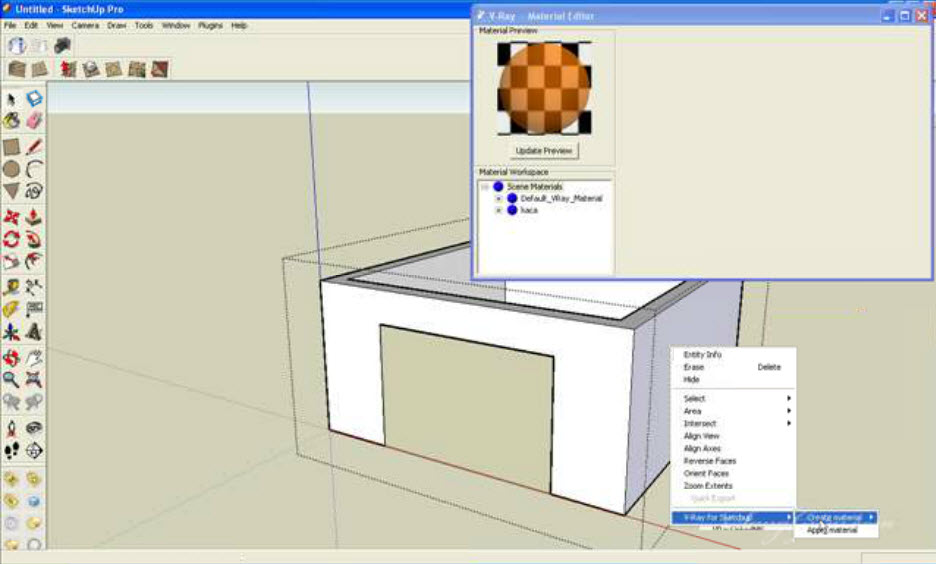Click the Make Component tool icon
The image size is (936, 564).
click(x=34, y=98)
